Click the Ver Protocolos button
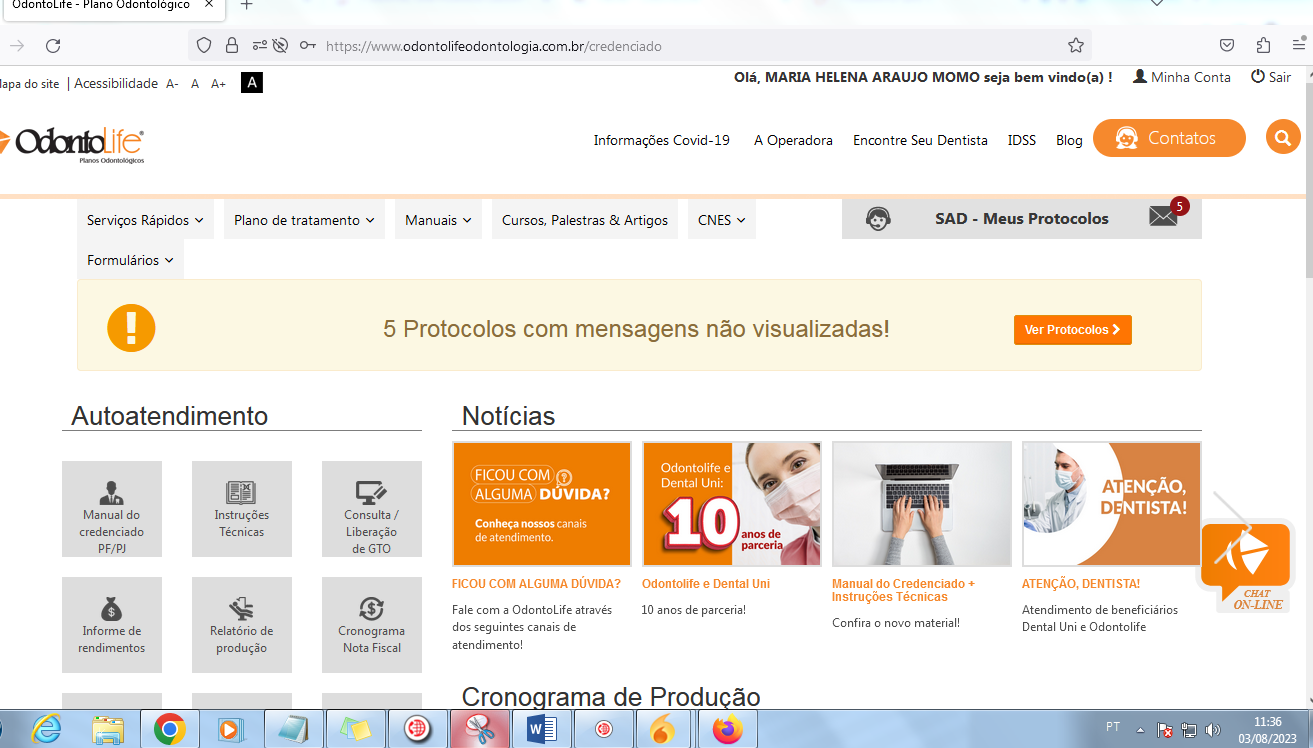Image resolution: width=1313 pixels, height=748 pixels. [x=1072, y=330]
